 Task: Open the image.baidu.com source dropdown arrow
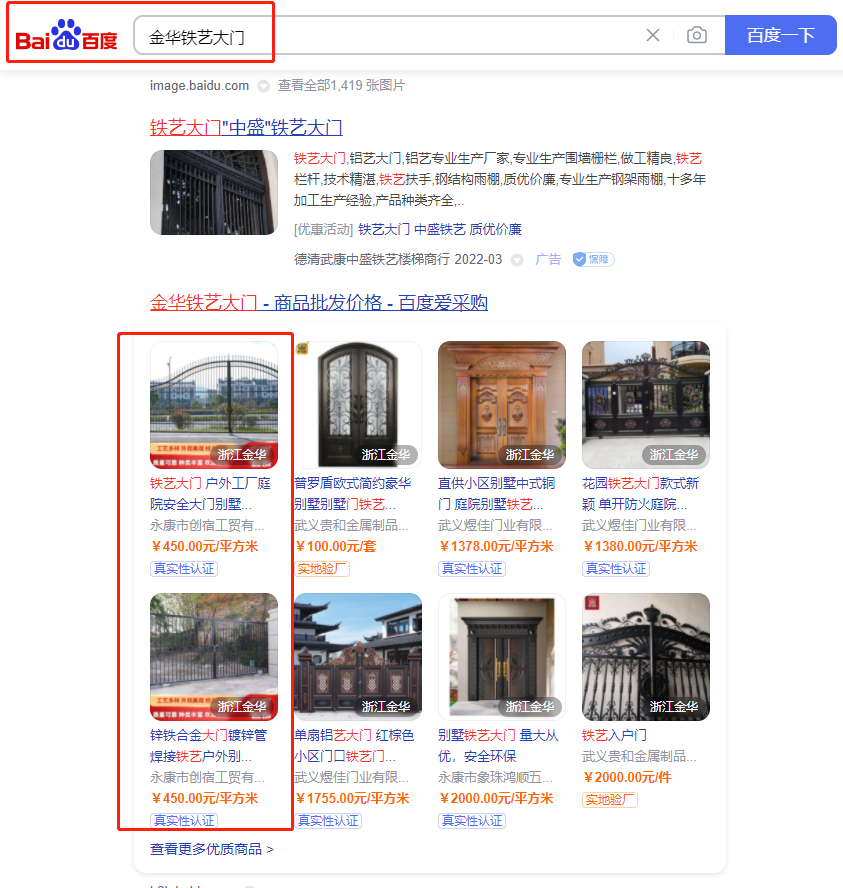point(263,86)
